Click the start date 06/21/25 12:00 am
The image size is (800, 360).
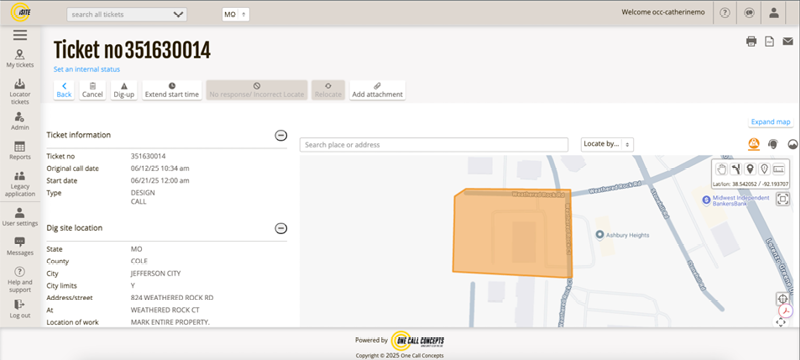click(160, 181)
